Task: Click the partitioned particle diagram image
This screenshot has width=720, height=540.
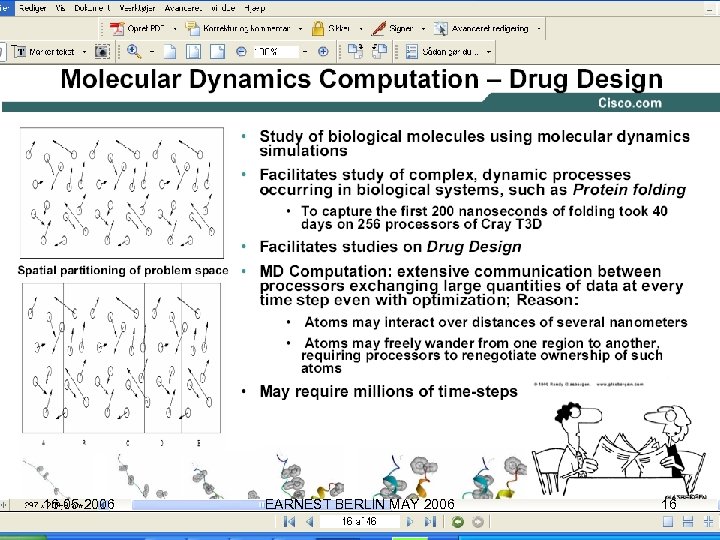Action: (x=122, y=358)
